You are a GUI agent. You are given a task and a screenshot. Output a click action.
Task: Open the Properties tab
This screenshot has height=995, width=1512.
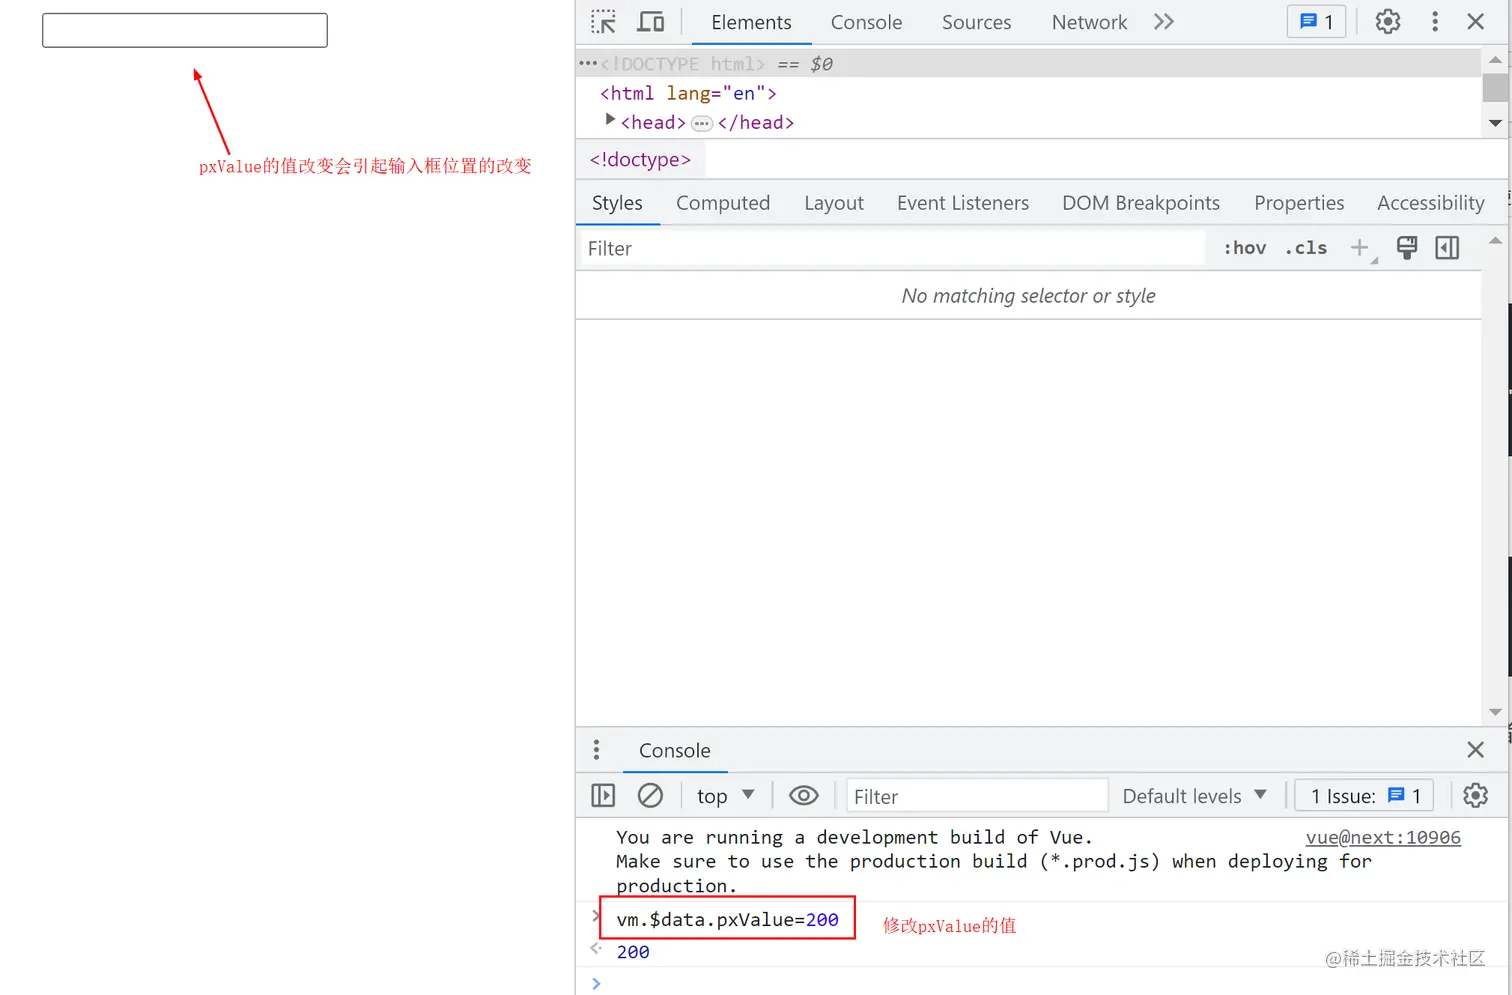point(1299,203)
